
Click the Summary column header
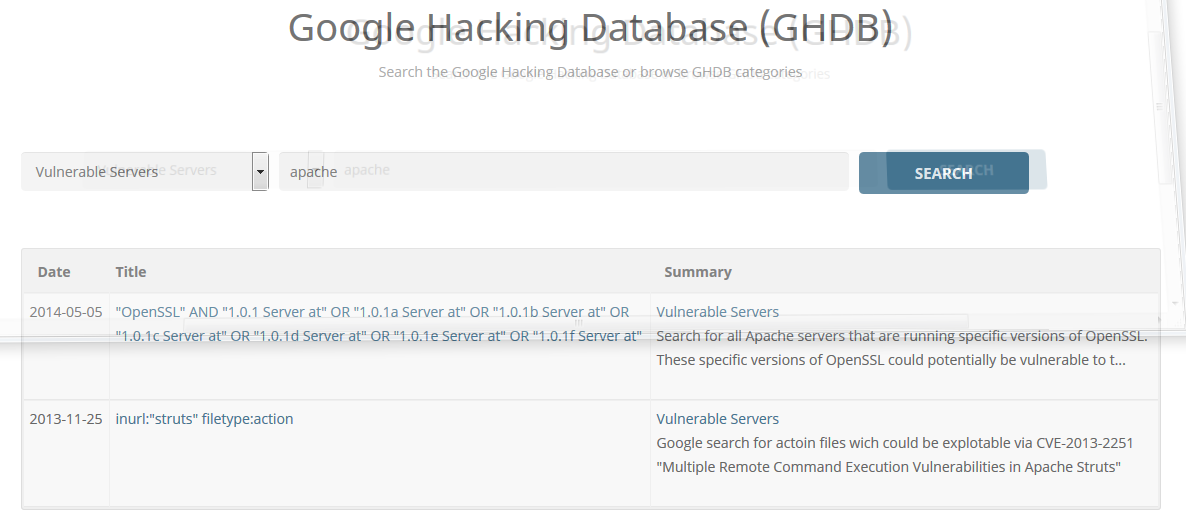(698, 272)
